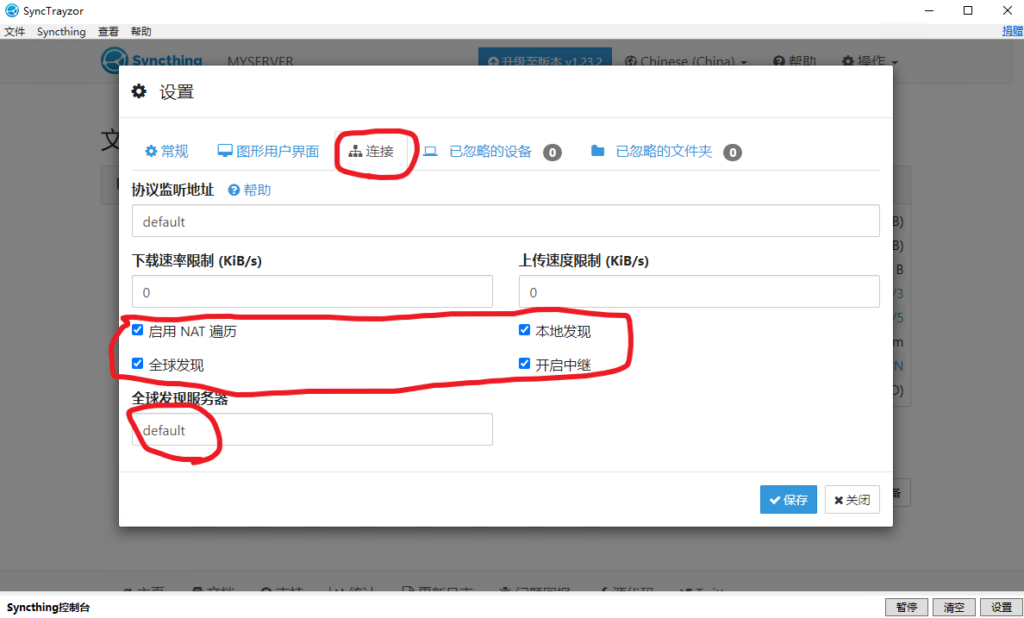This screenshot has width=1024, height=618.
Task: Click the 下载速率限制 input field
Action: coord(312,291)
